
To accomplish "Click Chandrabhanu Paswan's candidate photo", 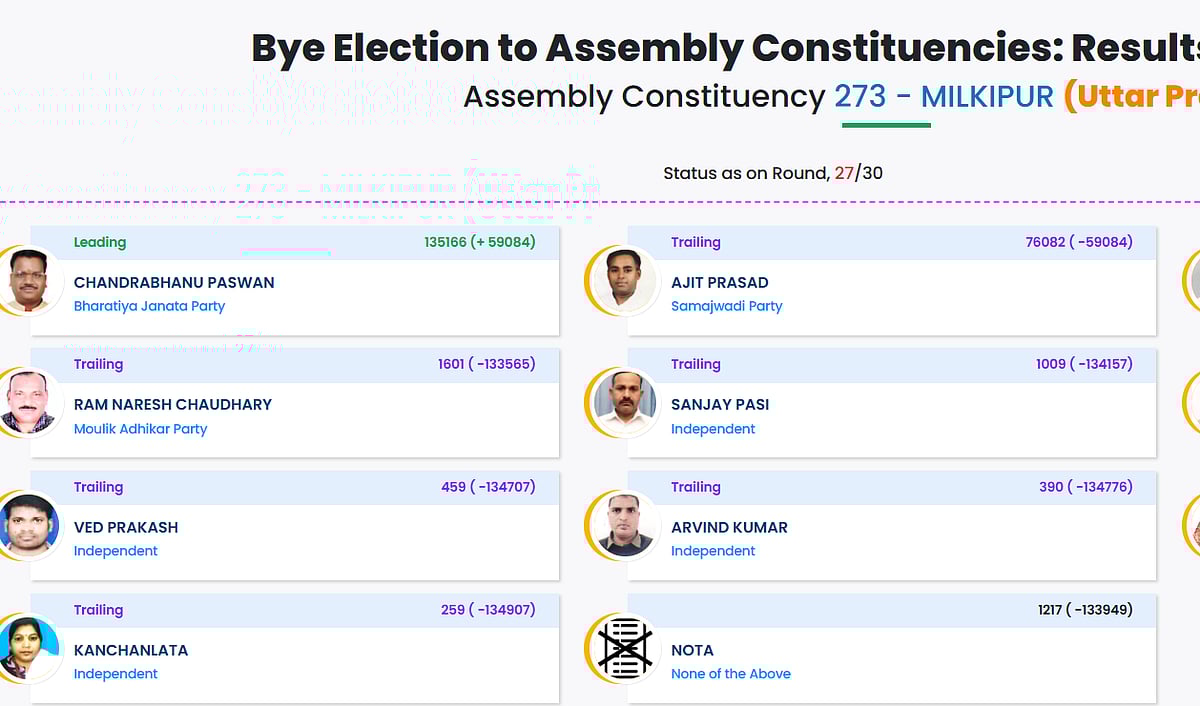I will (x=28, y=280).
